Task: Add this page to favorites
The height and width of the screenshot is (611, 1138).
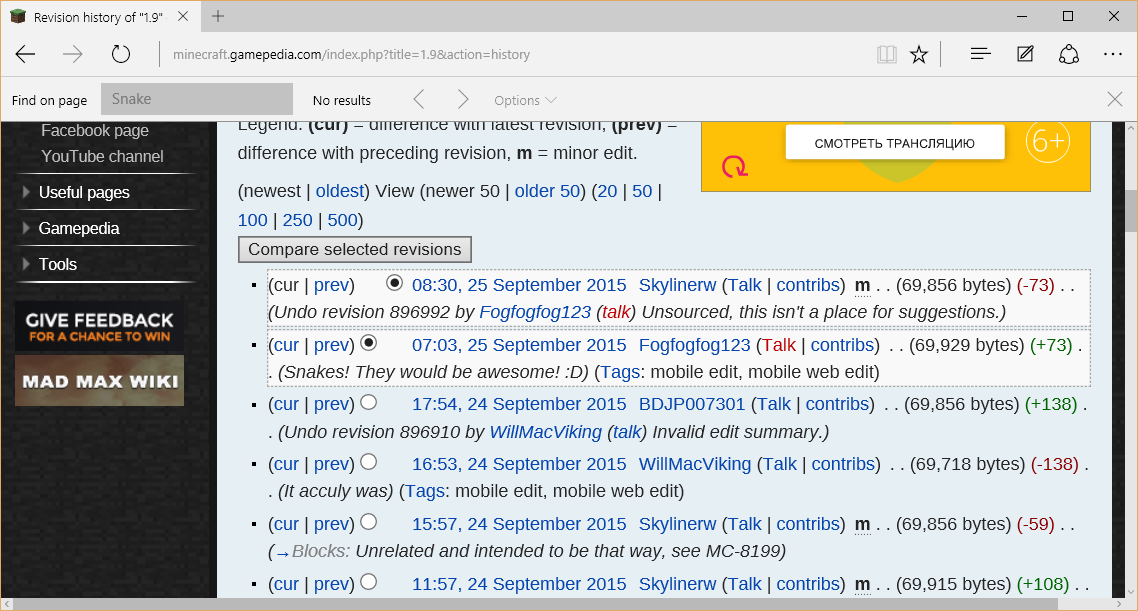Action: click(919, 54)
